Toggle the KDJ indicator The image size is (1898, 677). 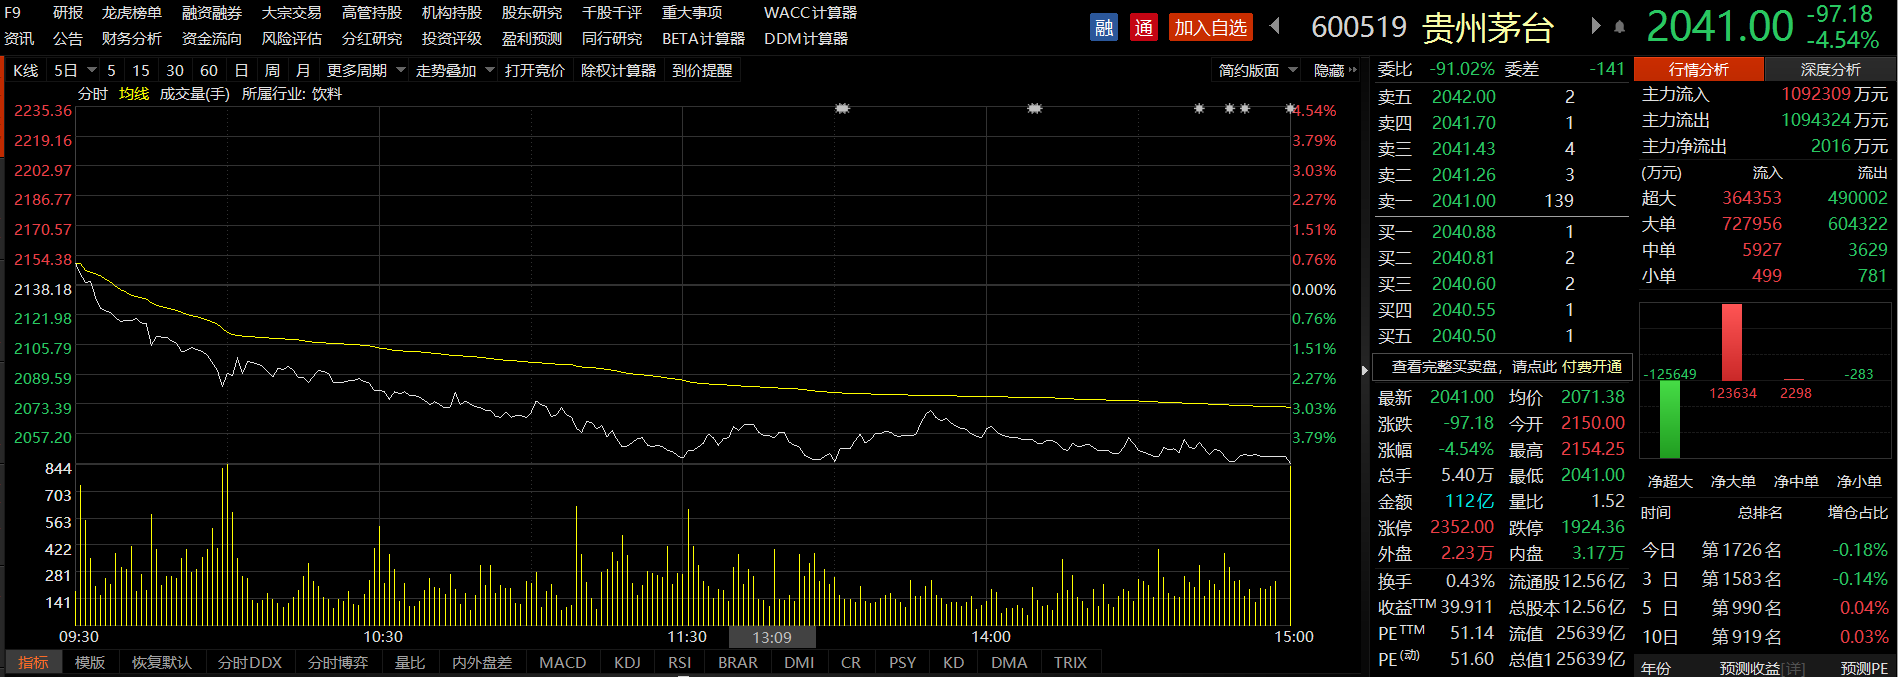coord(627,662)
